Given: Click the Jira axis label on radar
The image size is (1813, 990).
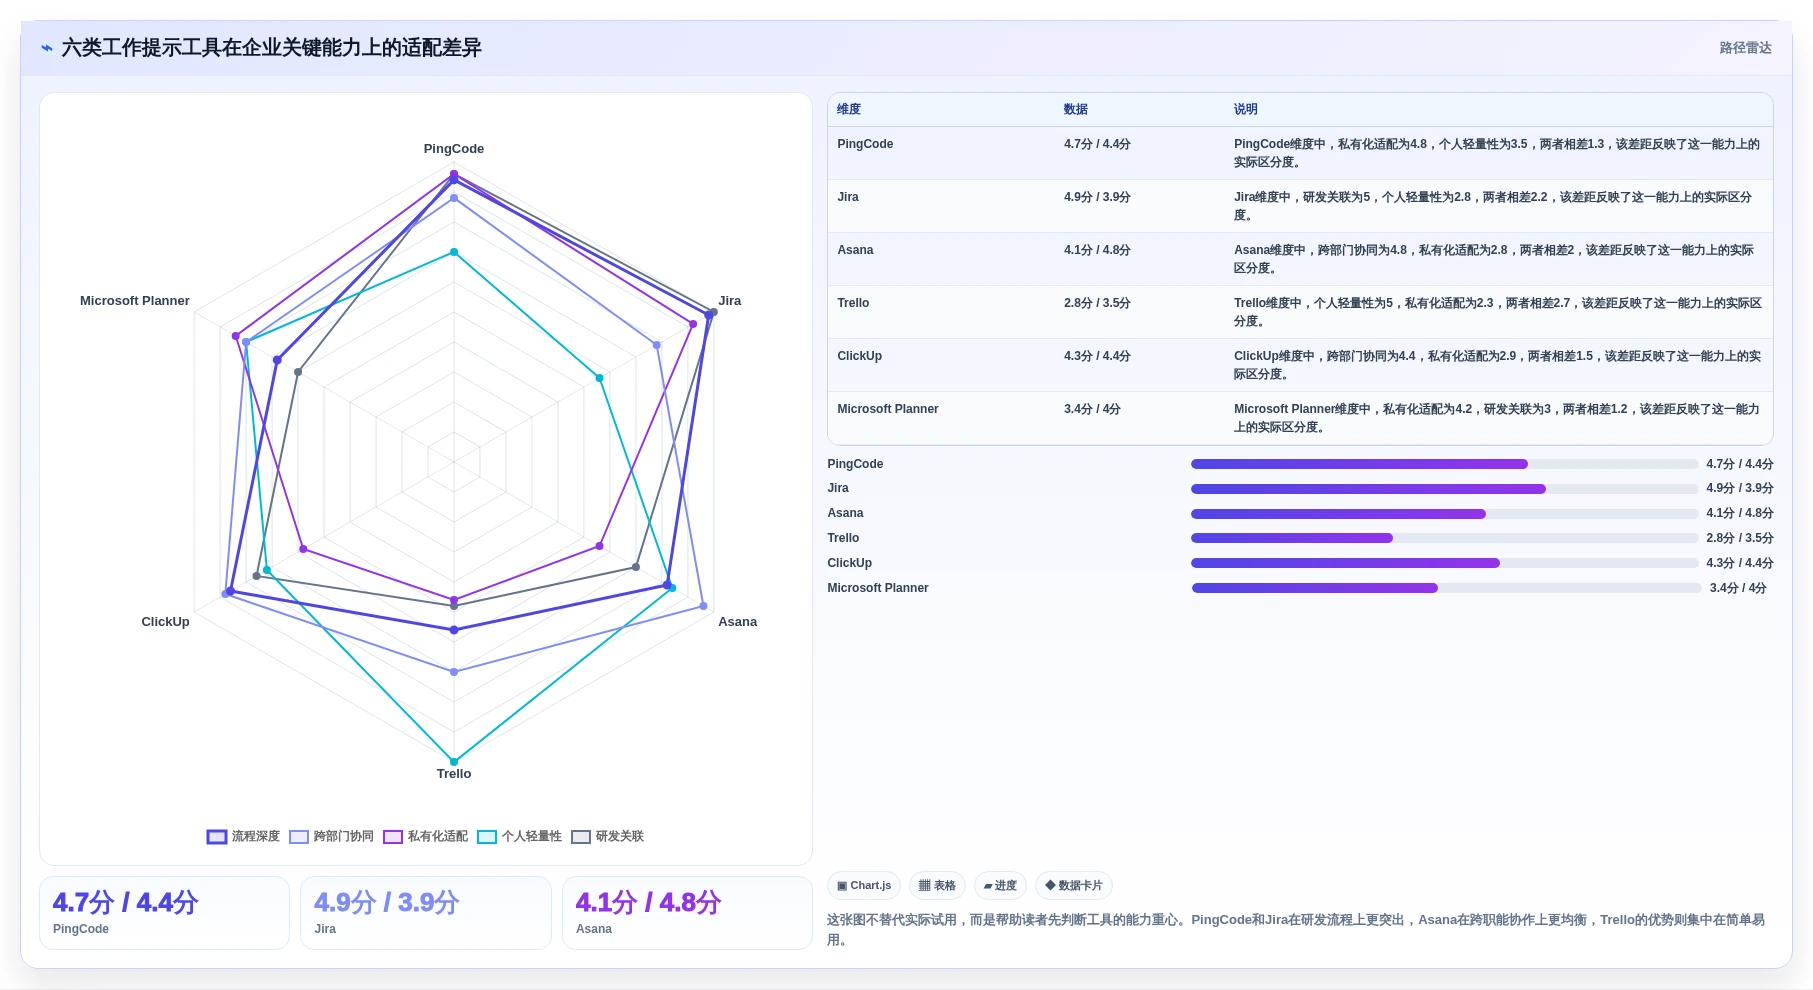Looking at the screenshot, I should tap(730, 301).
